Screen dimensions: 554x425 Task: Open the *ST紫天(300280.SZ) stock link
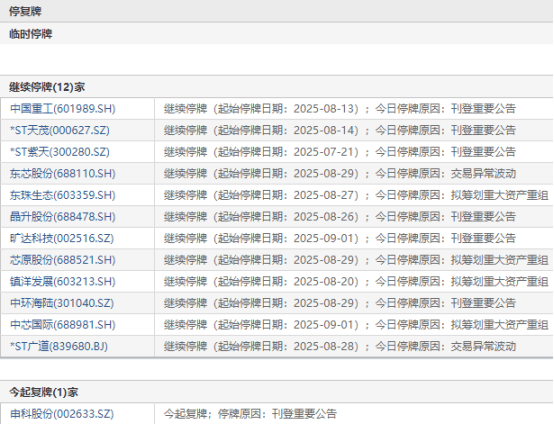(60, 152)
